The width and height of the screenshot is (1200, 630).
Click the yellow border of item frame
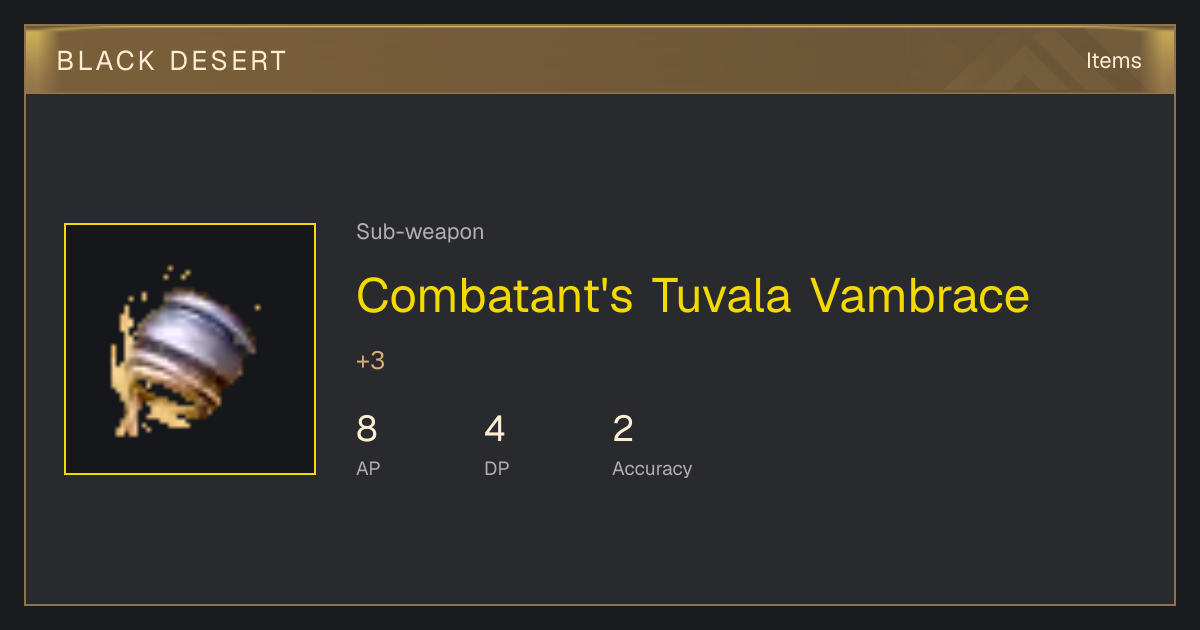click(190, 225)
